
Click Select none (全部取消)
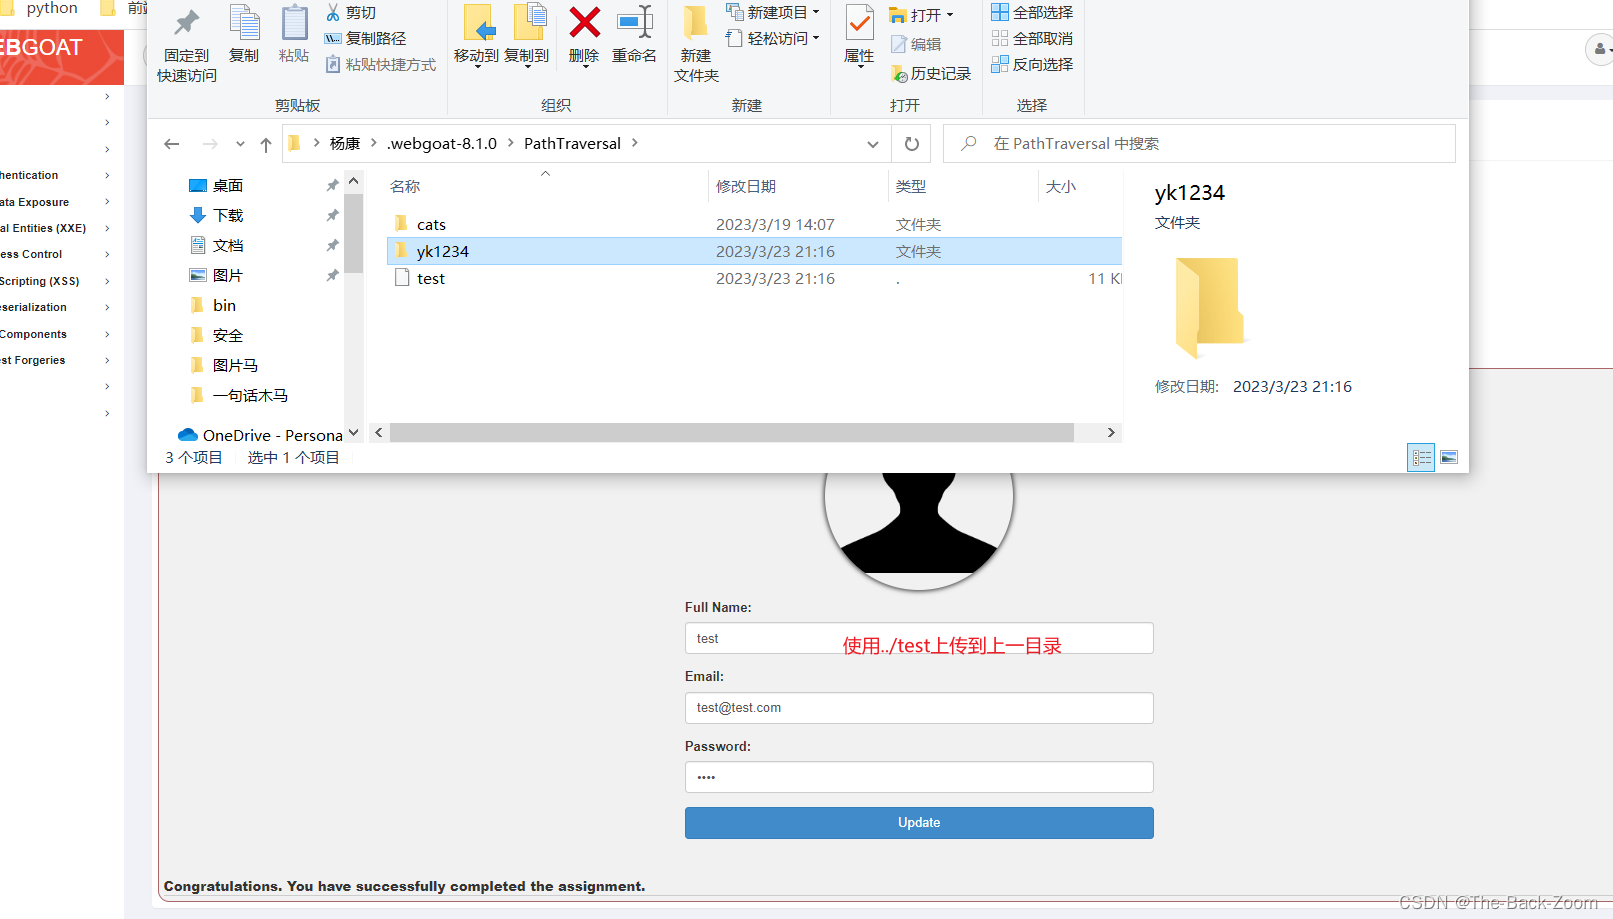click(1032, 39)
